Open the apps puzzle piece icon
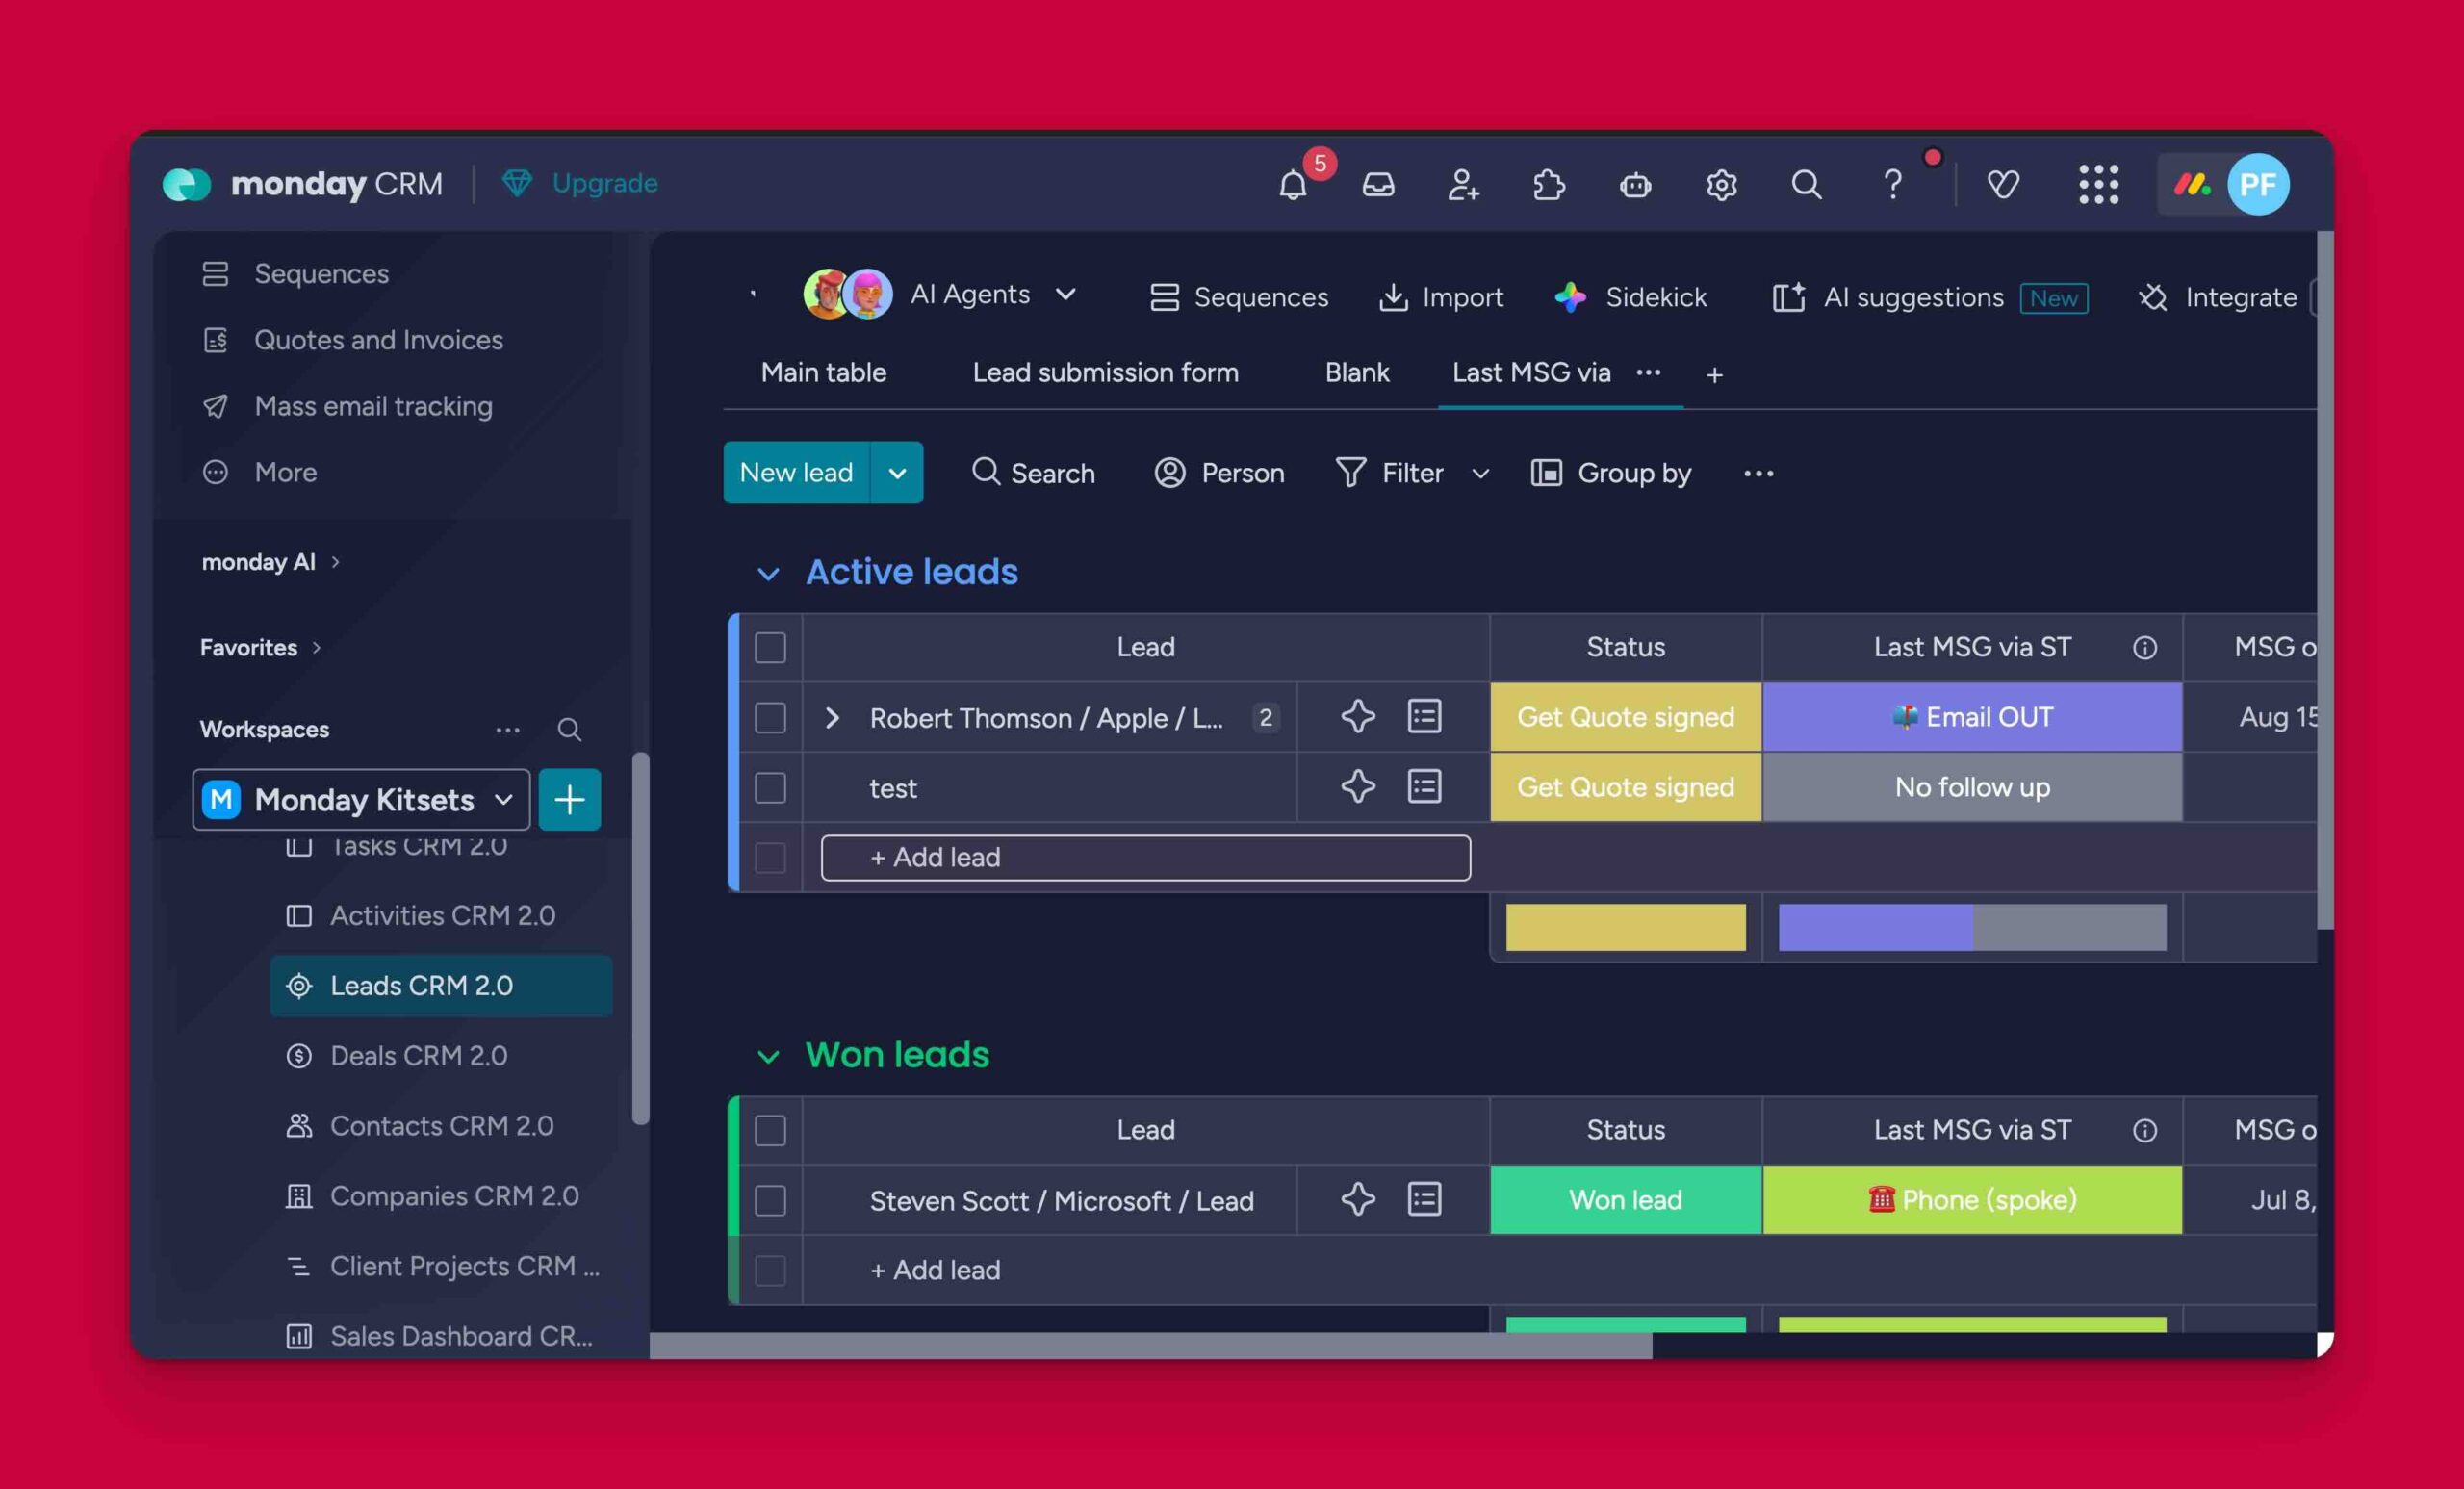This screenshot has height=1489, width=2464. pos(1549,185)
